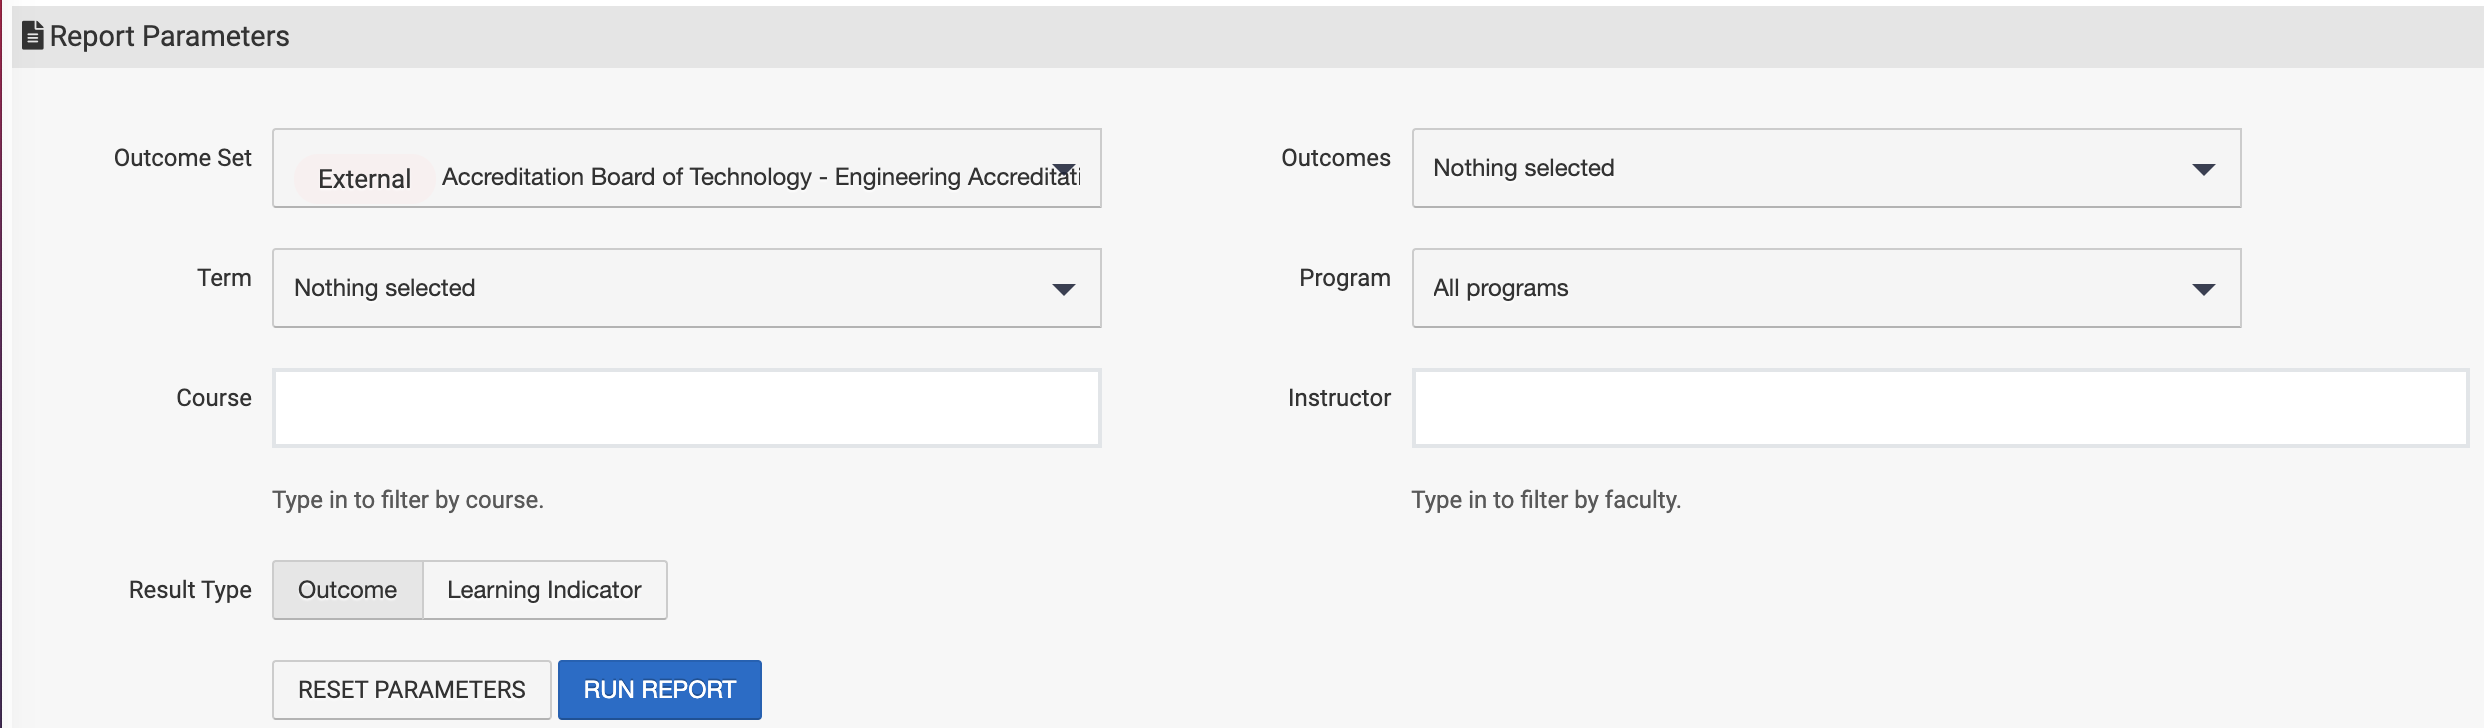Click the Instructor label
Screen dimensions: 2484x728
[1339, 398]
